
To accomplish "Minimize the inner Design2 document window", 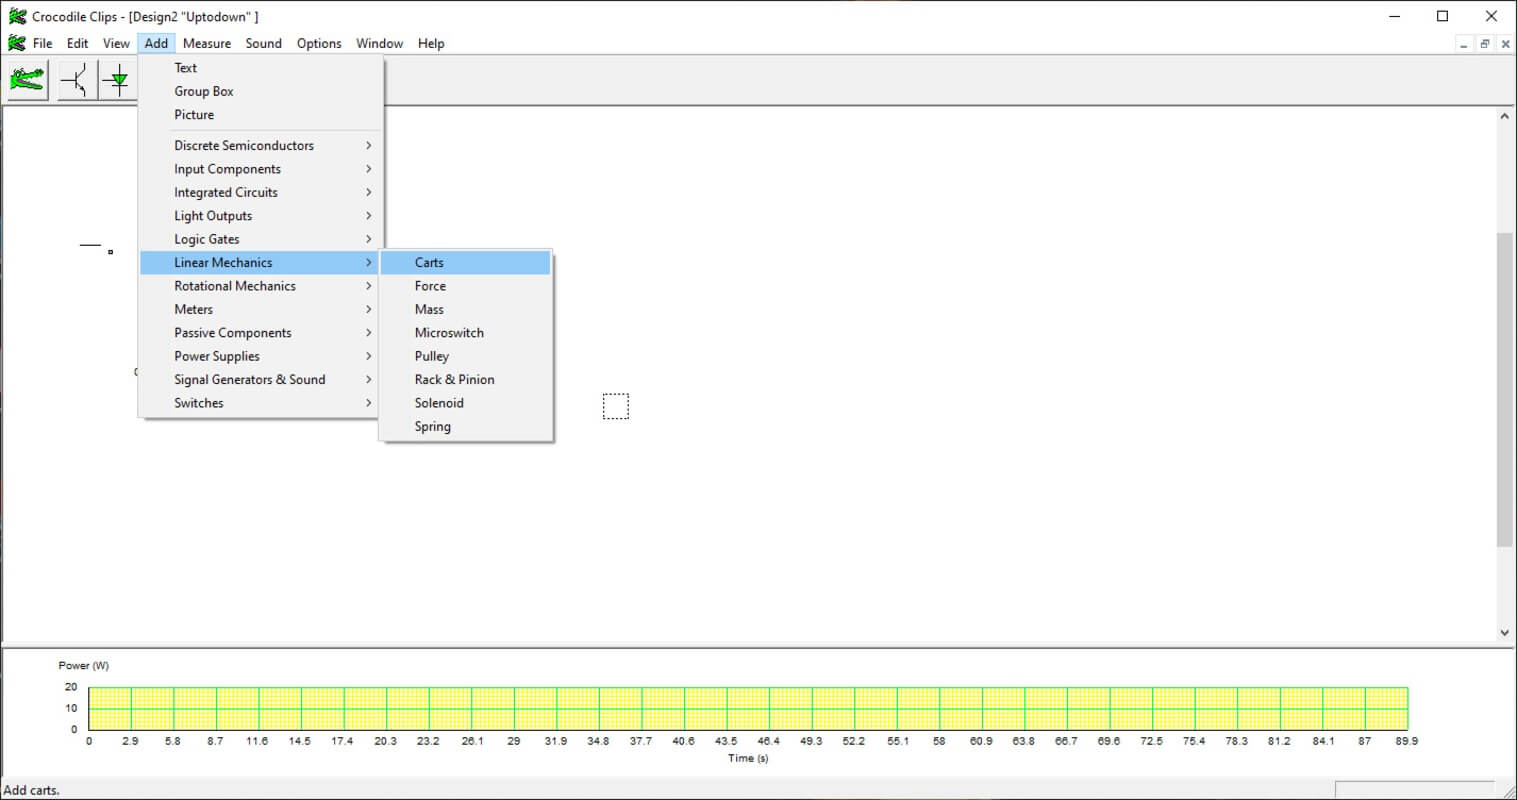I will (x=1464, y=44).
